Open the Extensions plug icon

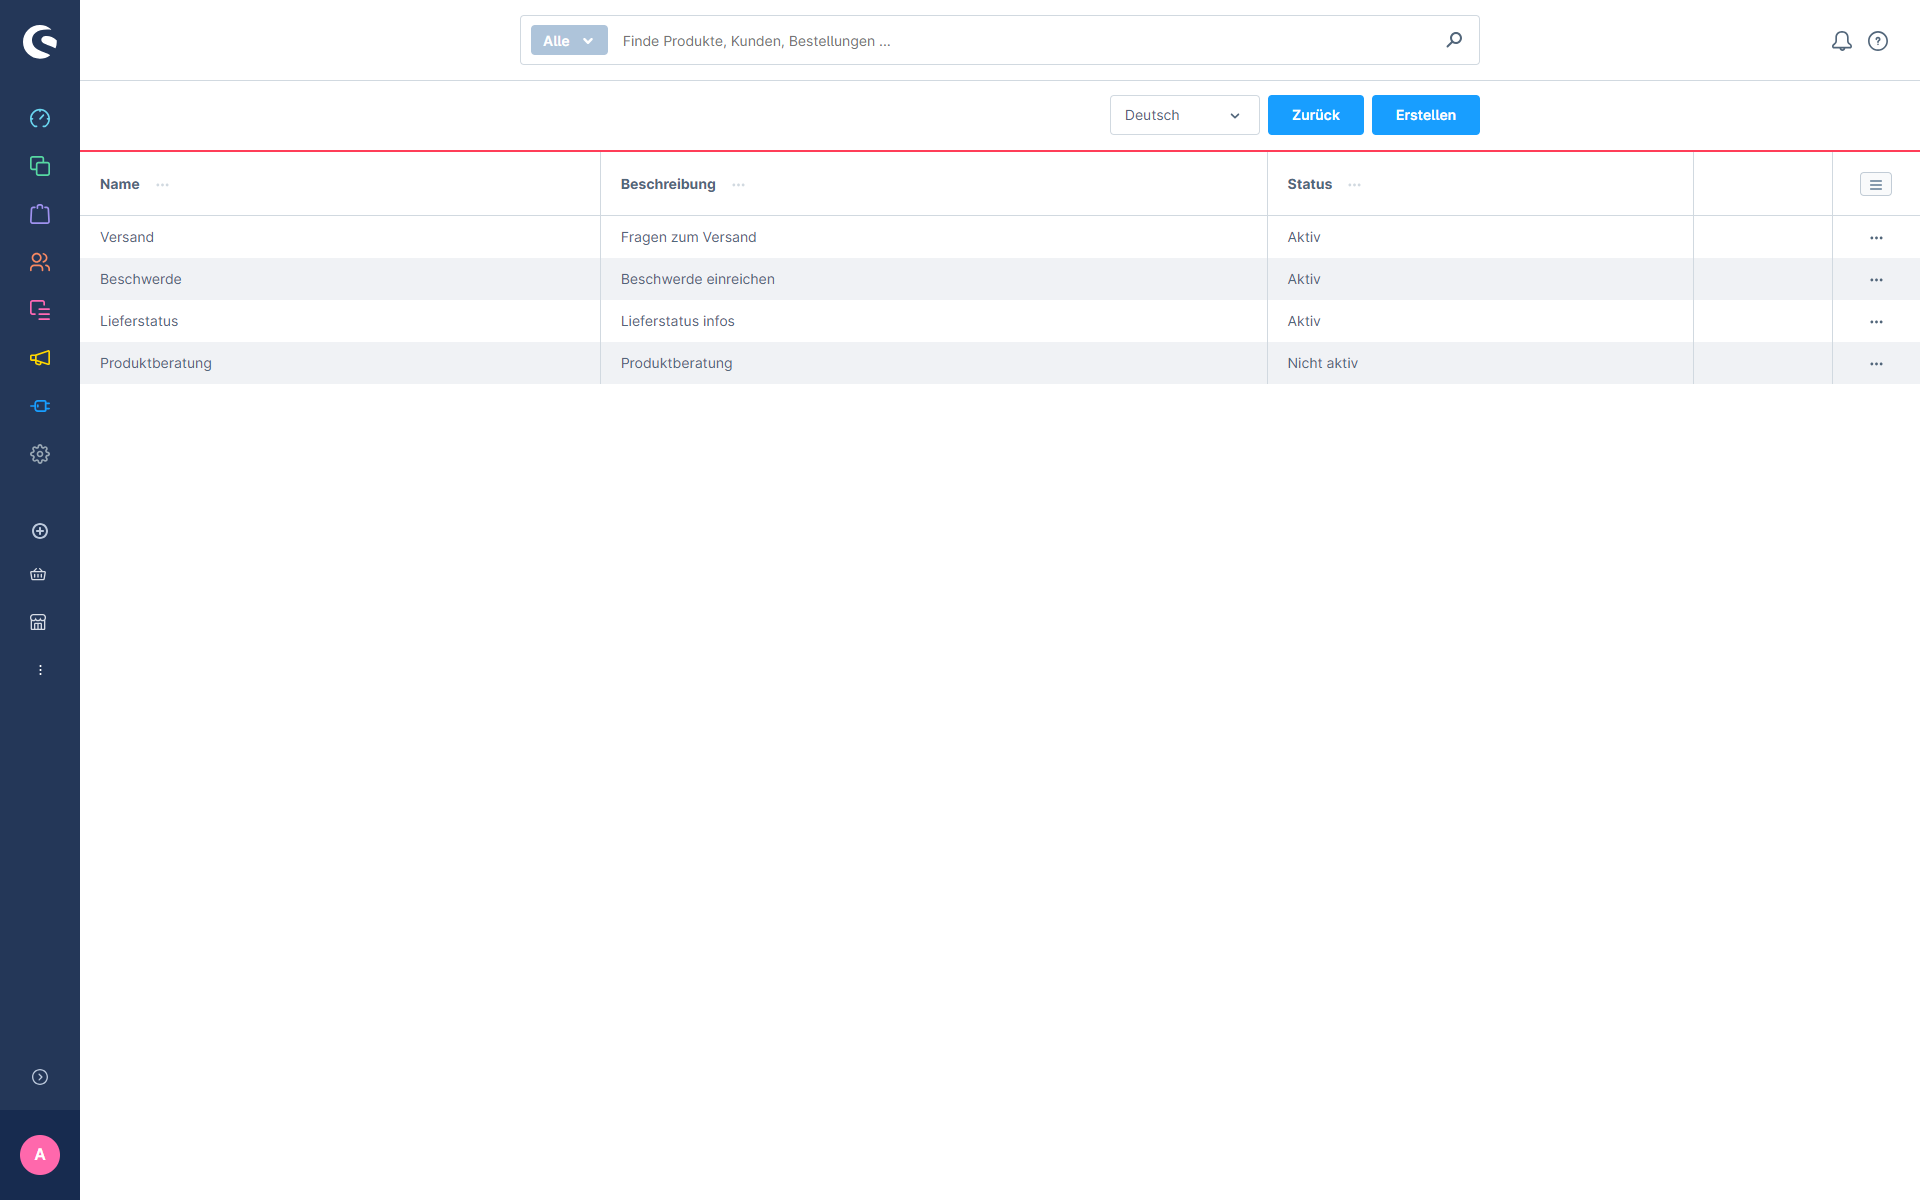pyautogui.click(x=40, y=406)
